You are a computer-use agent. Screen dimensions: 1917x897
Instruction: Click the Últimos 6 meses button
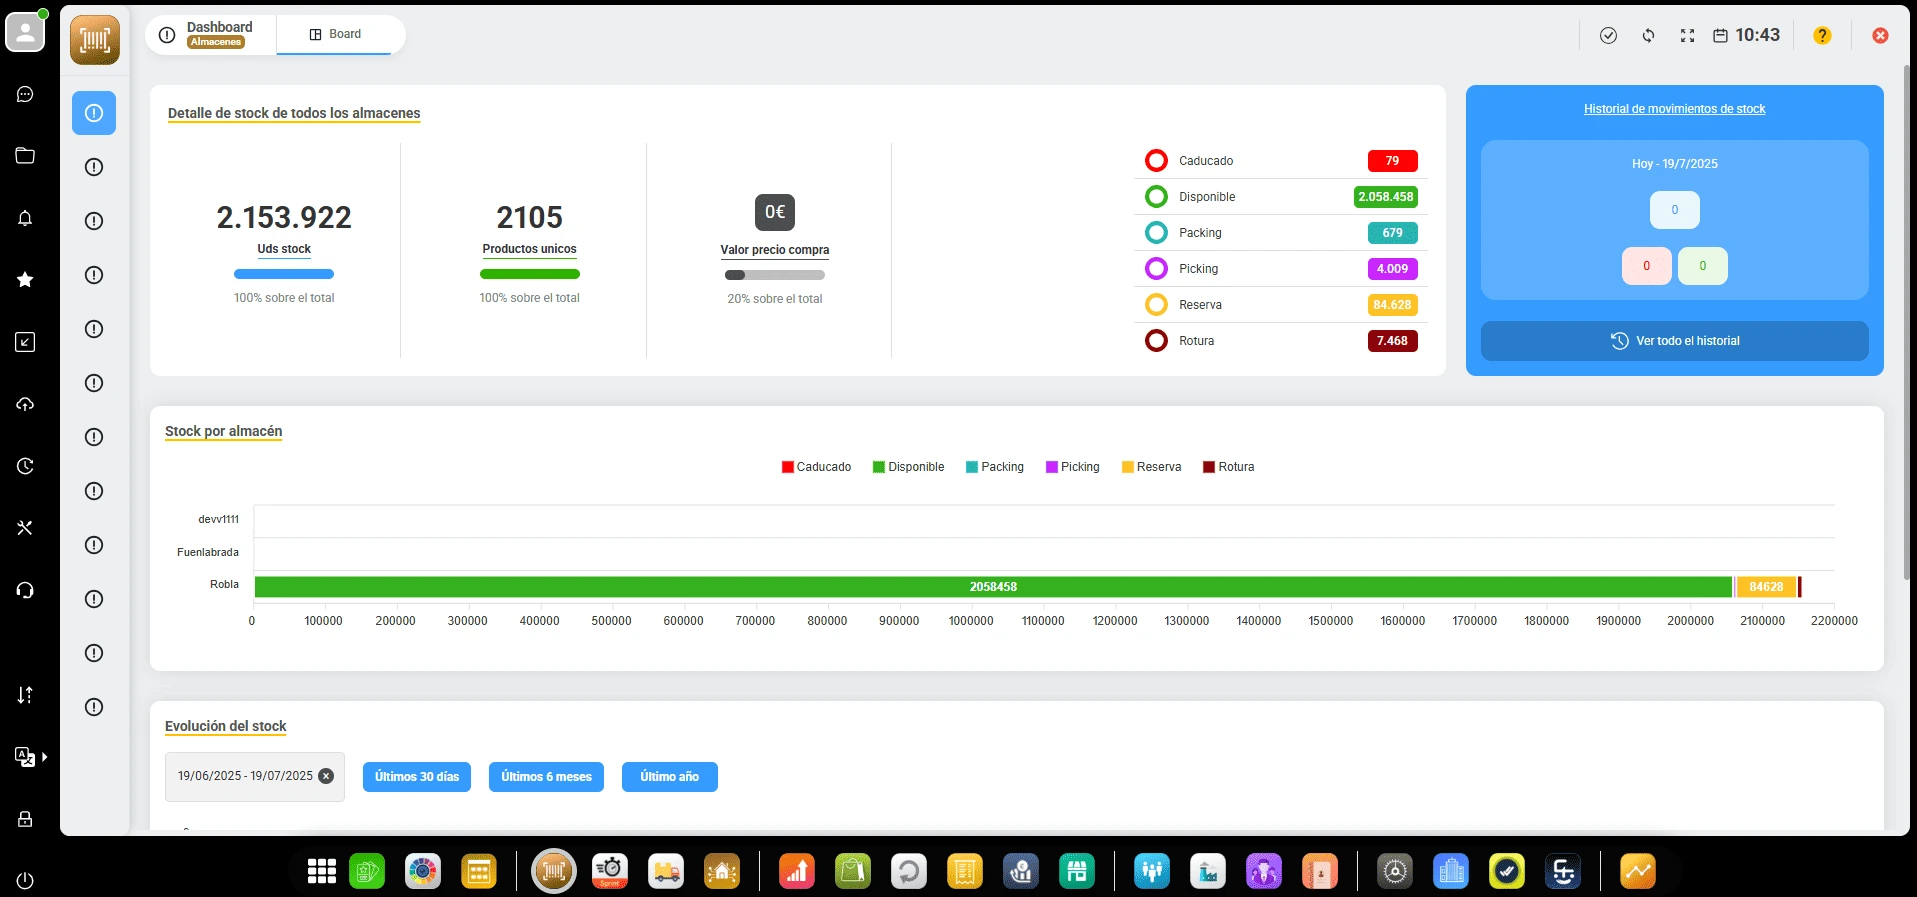(546, 777)
